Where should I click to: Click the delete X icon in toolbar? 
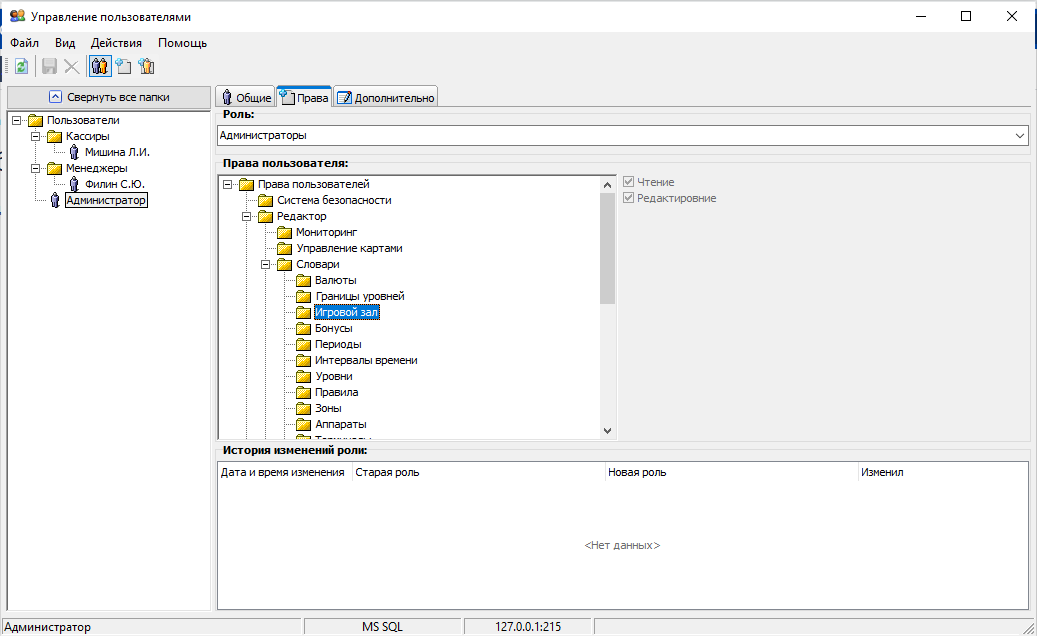pos(71,66)
